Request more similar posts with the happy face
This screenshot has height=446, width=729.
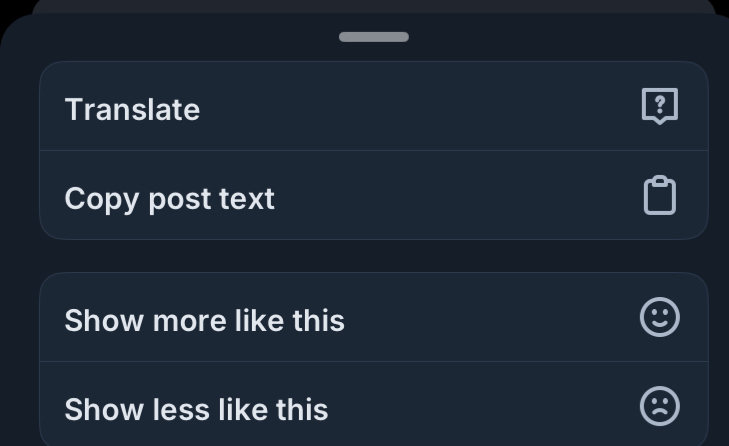(659, 317)
